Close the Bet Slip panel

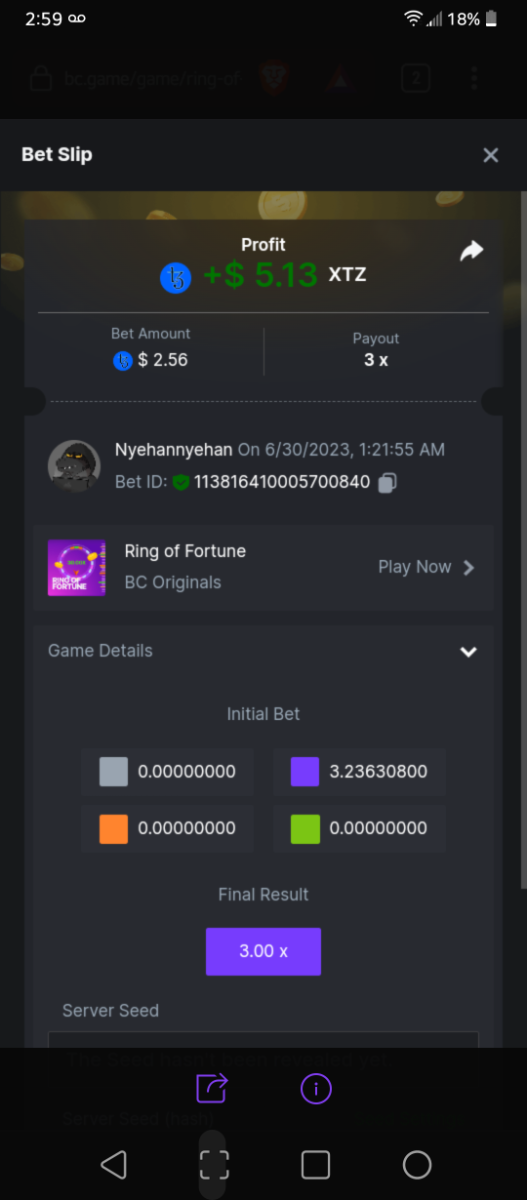click(x=490, y=155)
